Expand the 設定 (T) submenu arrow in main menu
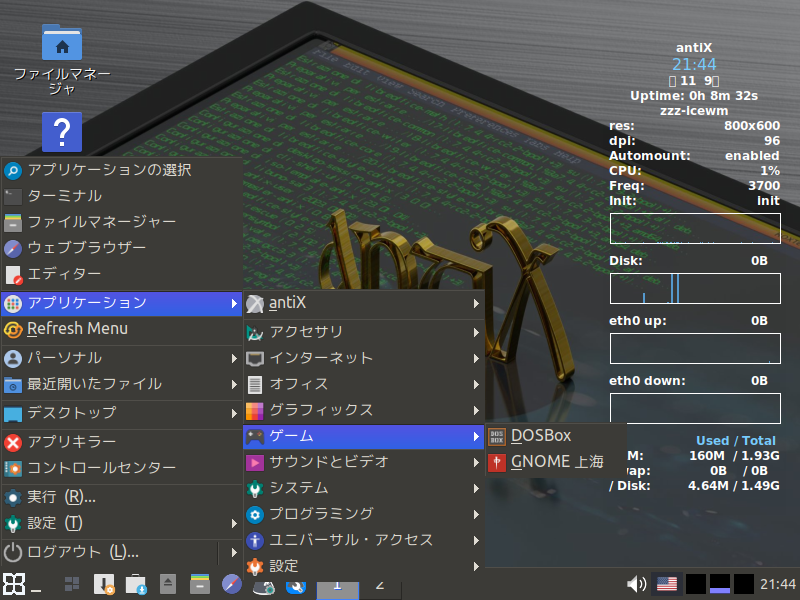 click(x=234, y=523)
